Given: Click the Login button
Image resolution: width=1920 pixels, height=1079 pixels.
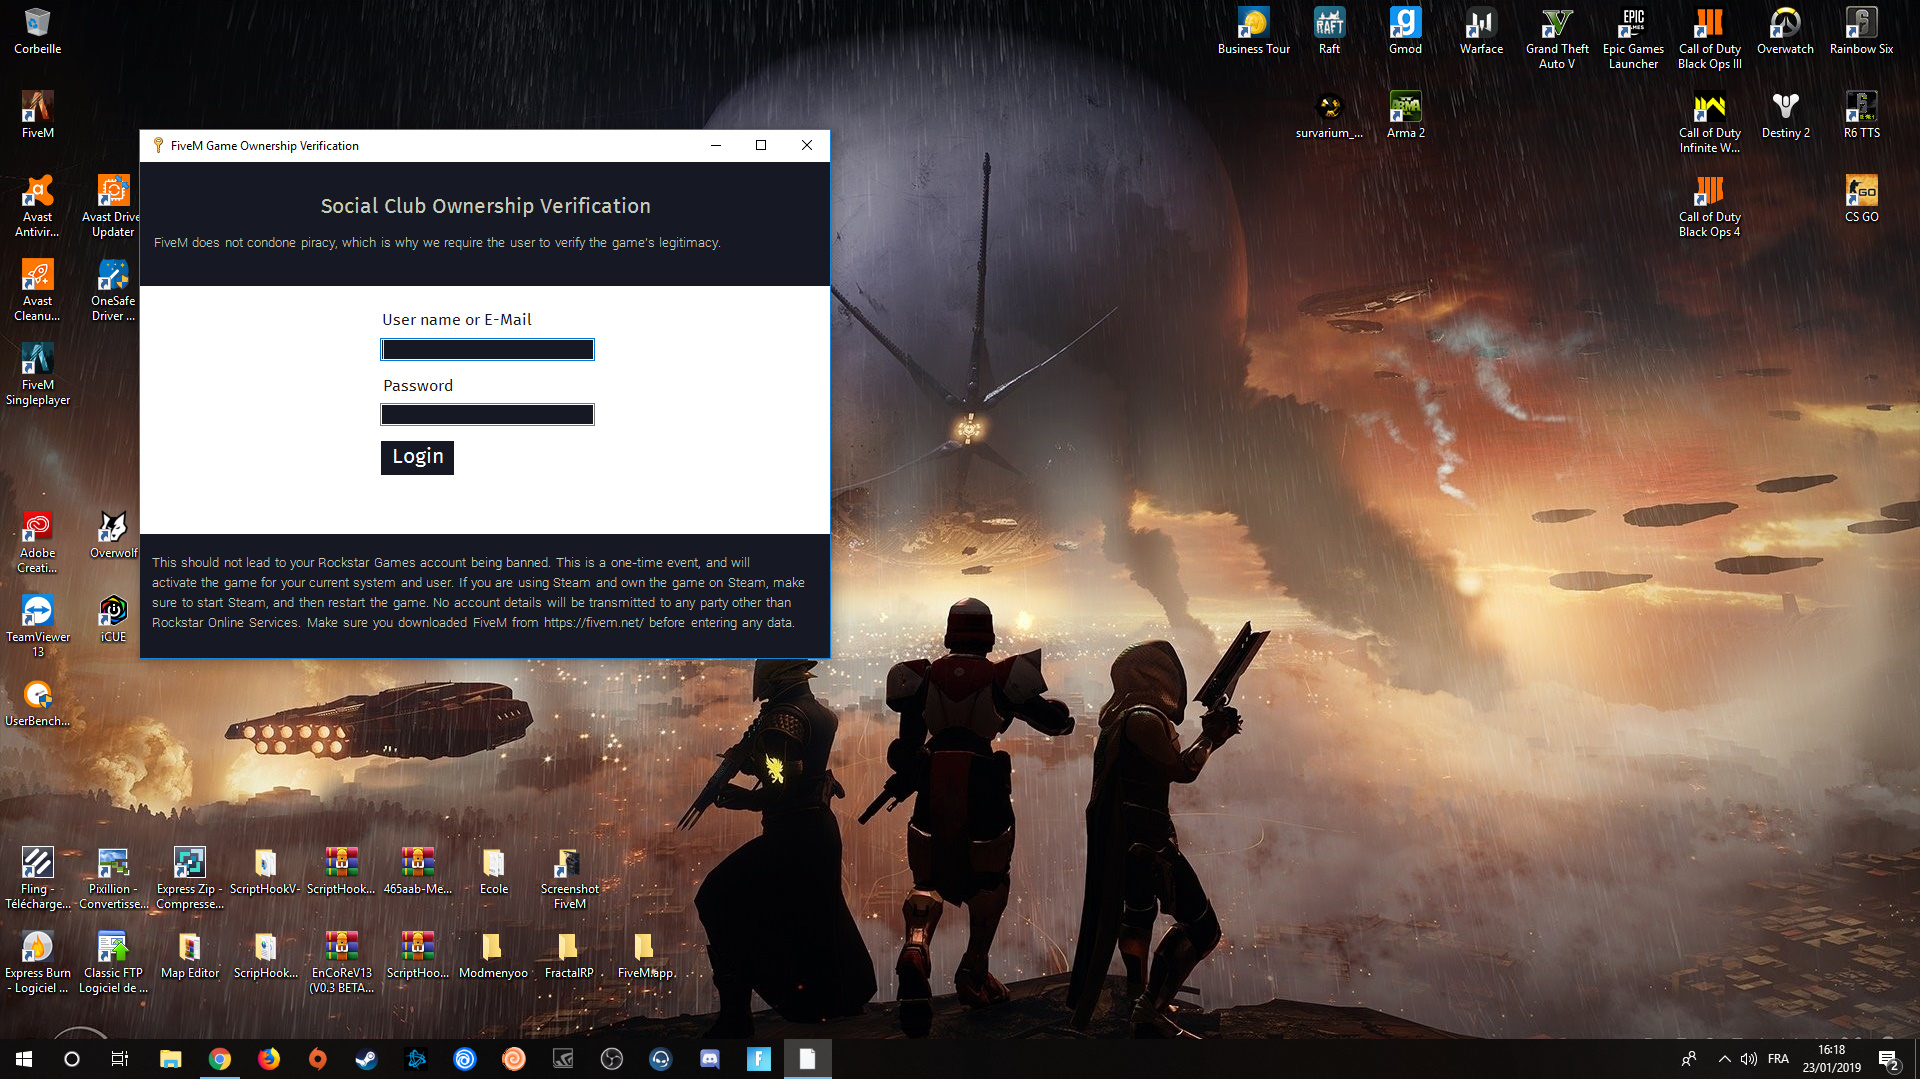Looking at the screenshot, I should click(417, 457).
